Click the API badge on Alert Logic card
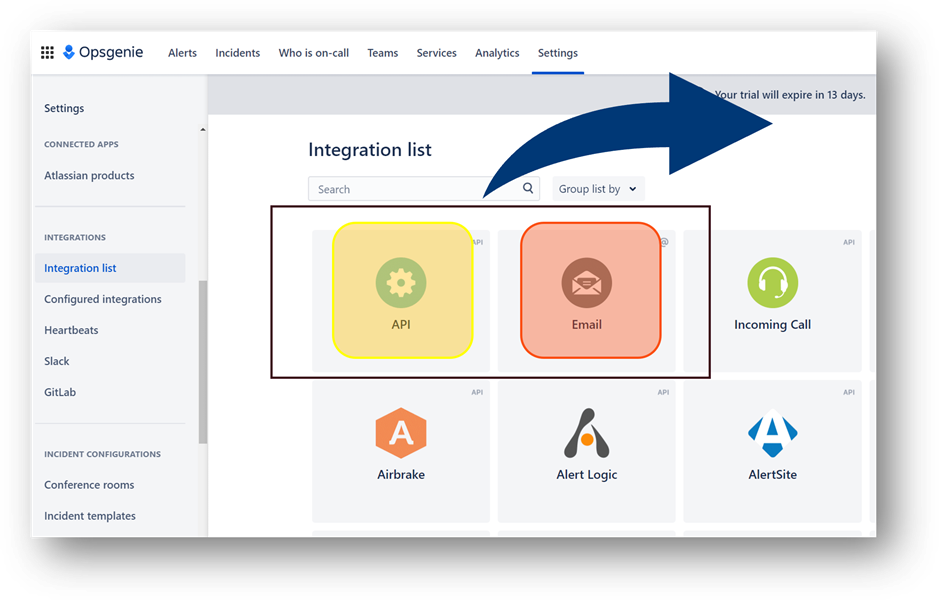939x600 pixels. coord(663,393)
